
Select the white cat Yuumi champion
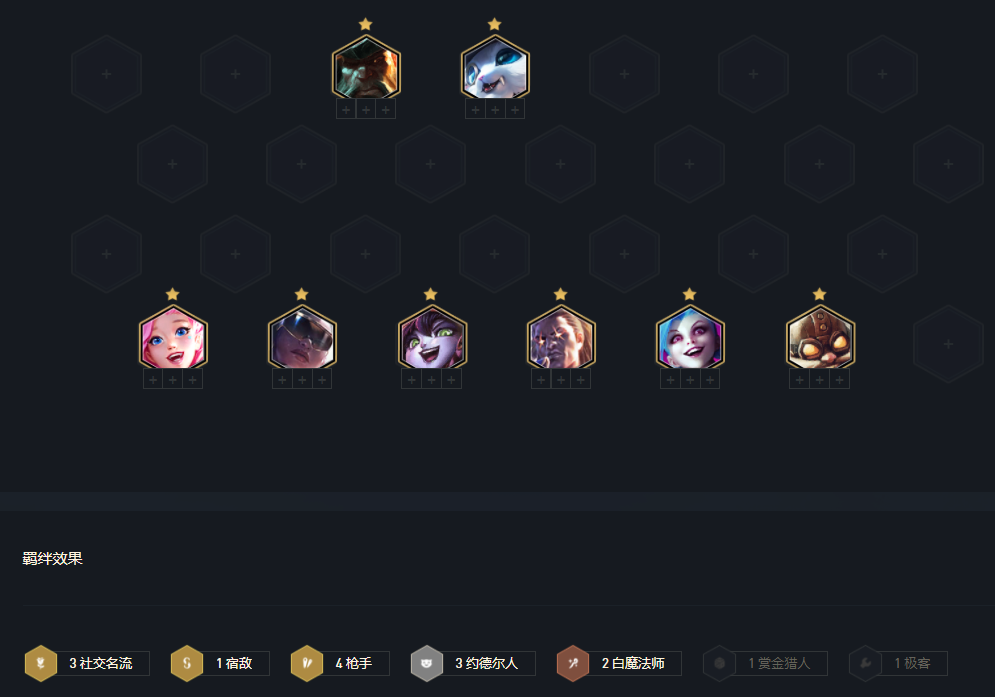coord(495,68)
